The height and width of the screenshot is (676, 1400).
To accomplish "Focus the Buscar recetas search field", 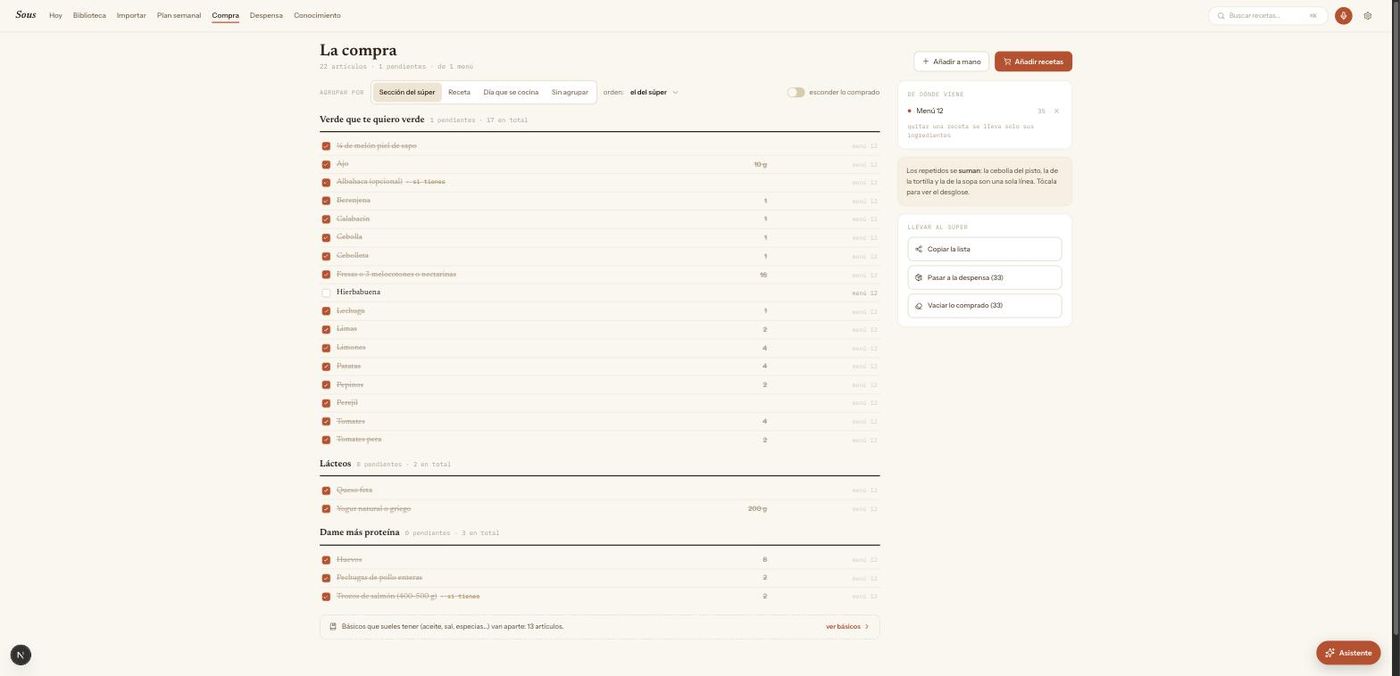I will (1268, 16).
